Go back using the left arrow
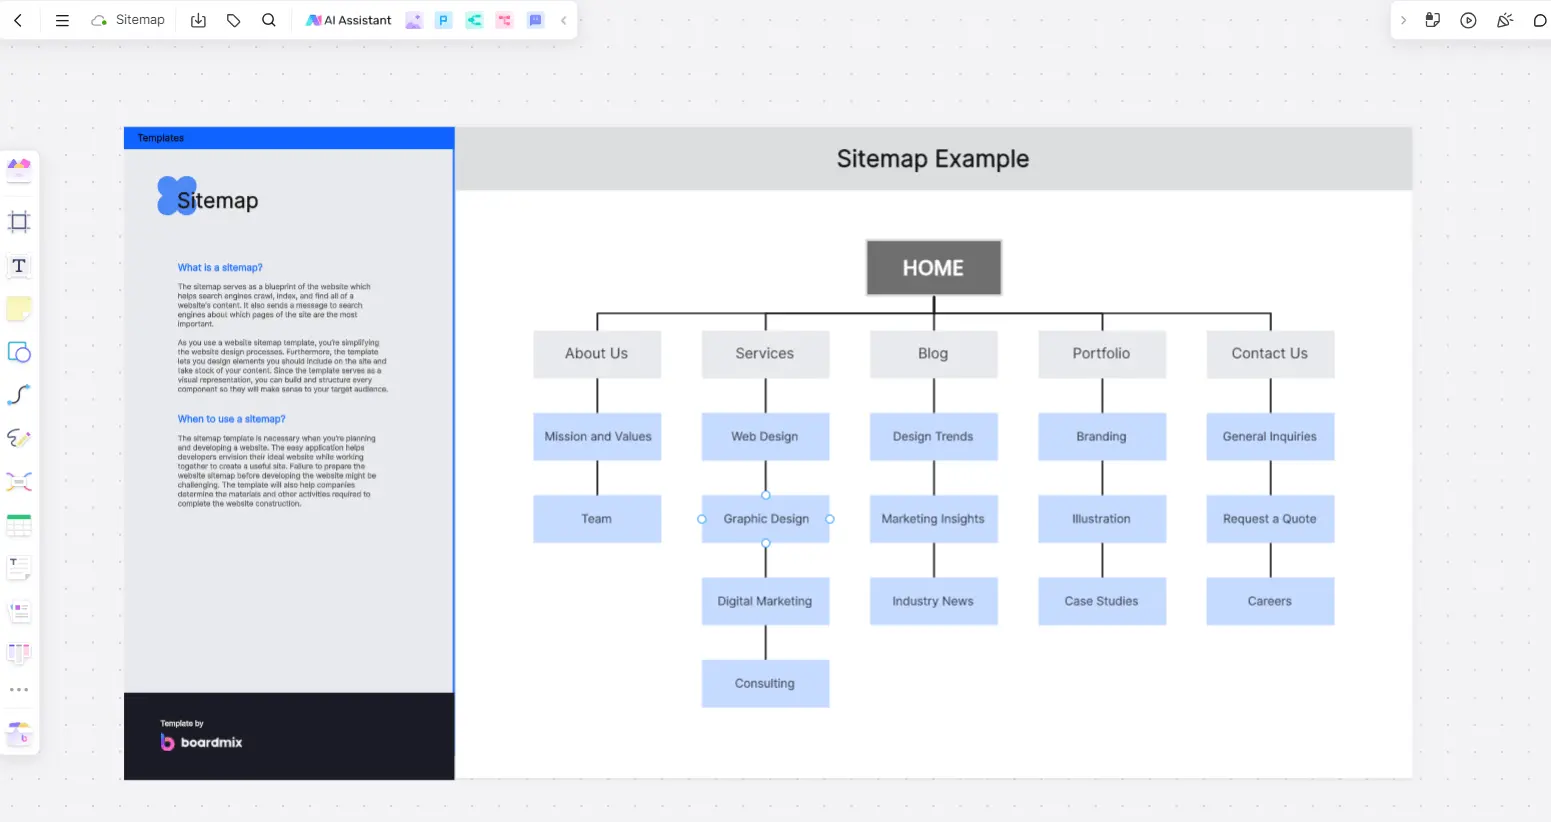The width and height of the screenshot is (1551, 822). click(18, 20)
